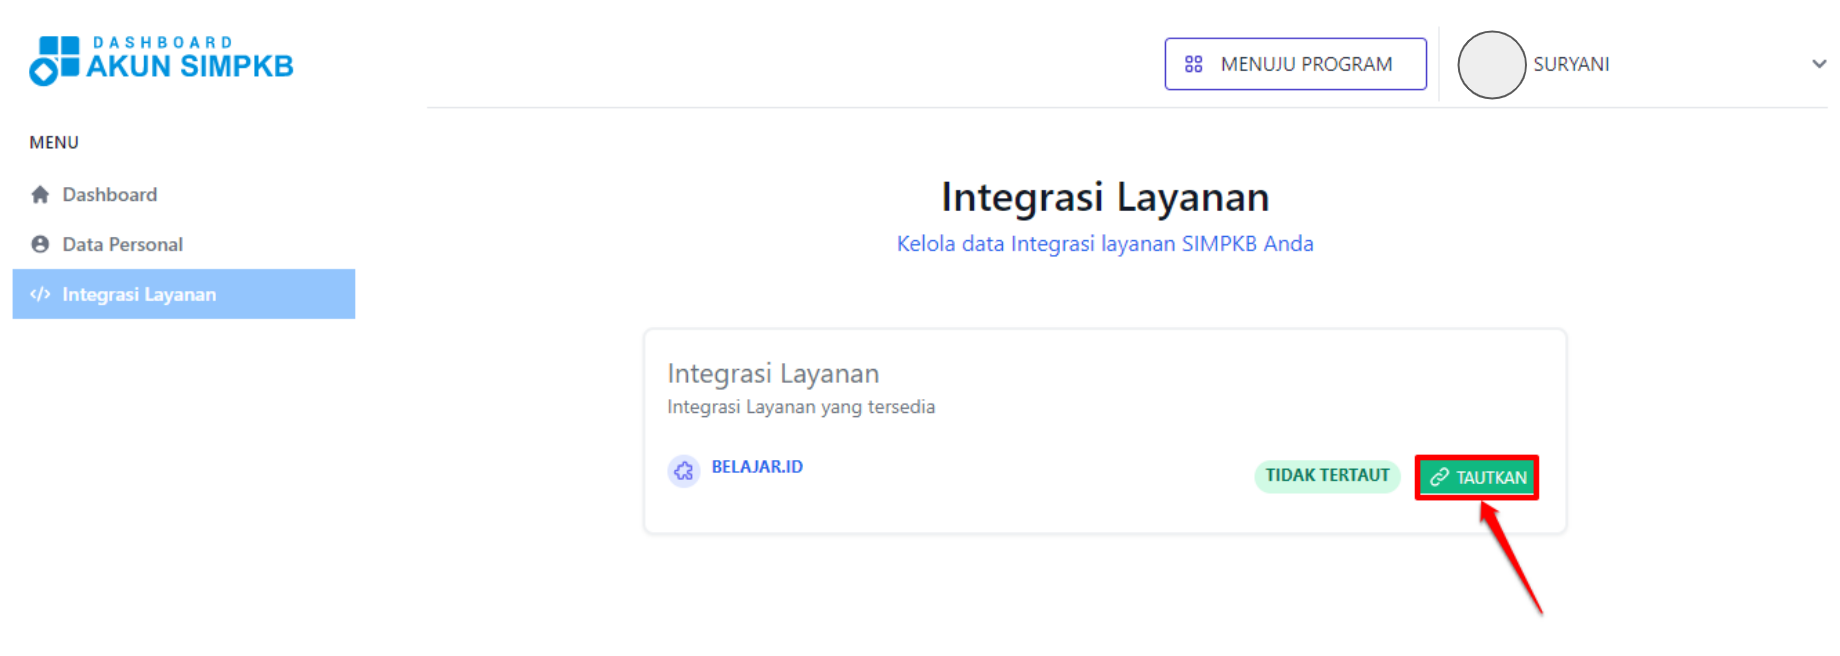
Task: Select the Integrasi Layanan menu item
Action: pos(184,294)
